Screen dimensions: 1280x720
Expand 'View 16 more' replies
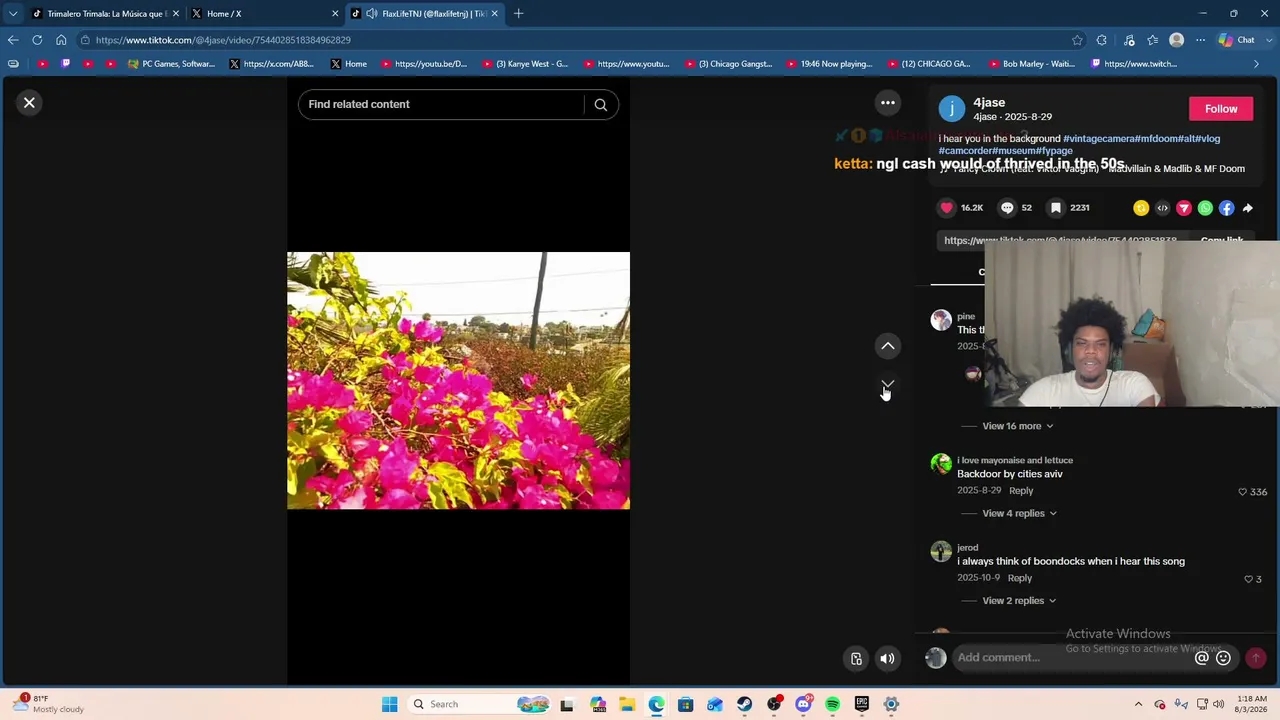pyautogui.click(x=1017, y=426)
